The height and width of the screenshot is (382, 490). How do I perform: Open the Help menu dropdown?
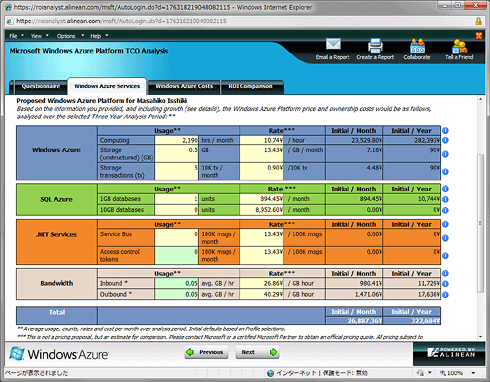[99, 36]
